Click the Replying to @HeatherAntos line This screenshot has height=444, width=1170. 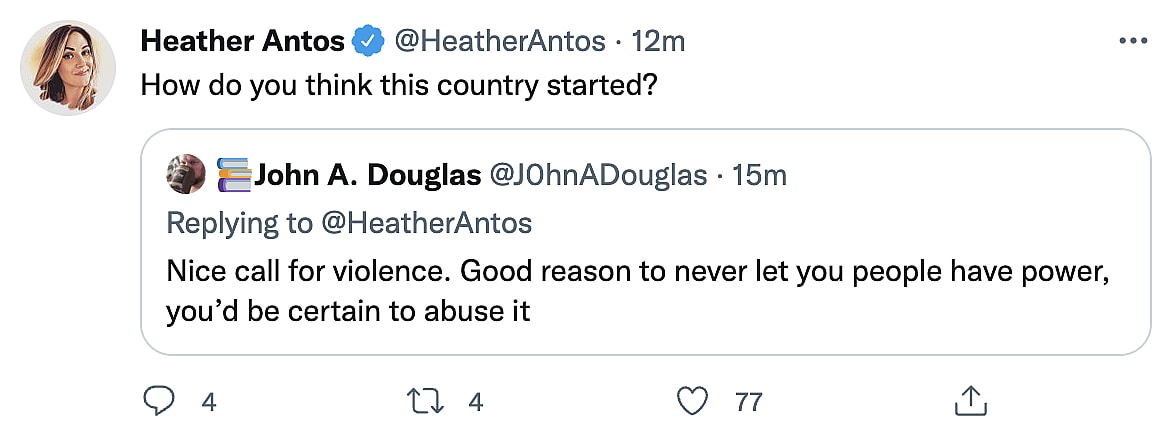click(x=349, y=223)
